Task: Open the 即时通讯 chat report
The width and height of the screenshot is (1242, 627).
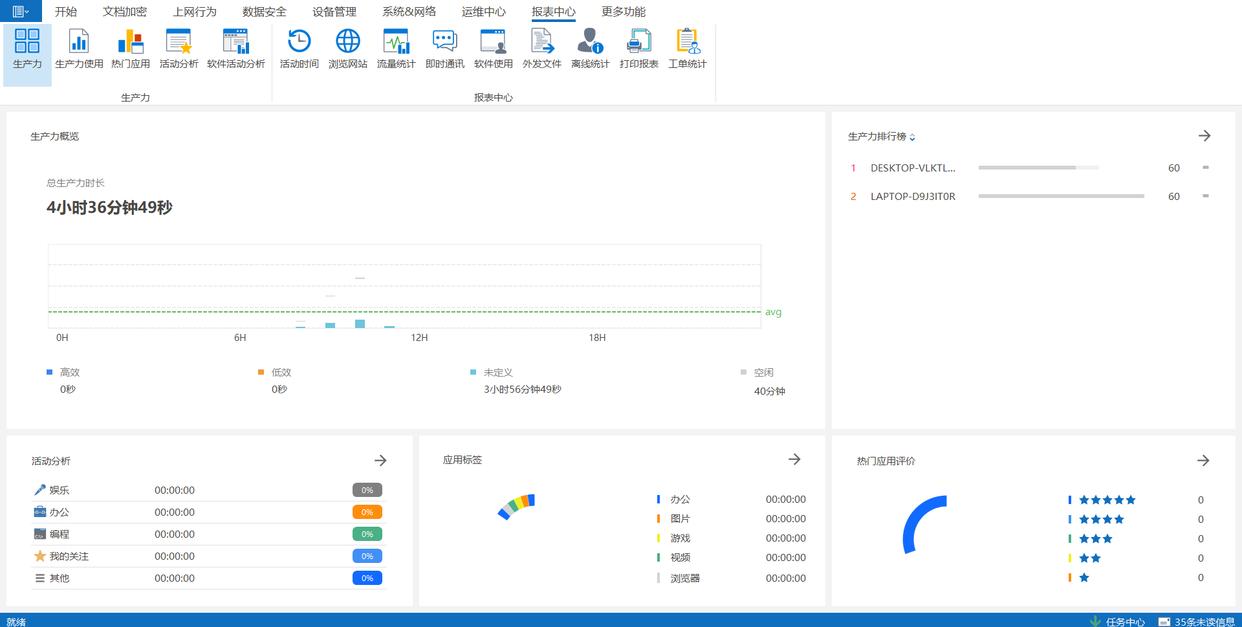Action: point(445,48)
